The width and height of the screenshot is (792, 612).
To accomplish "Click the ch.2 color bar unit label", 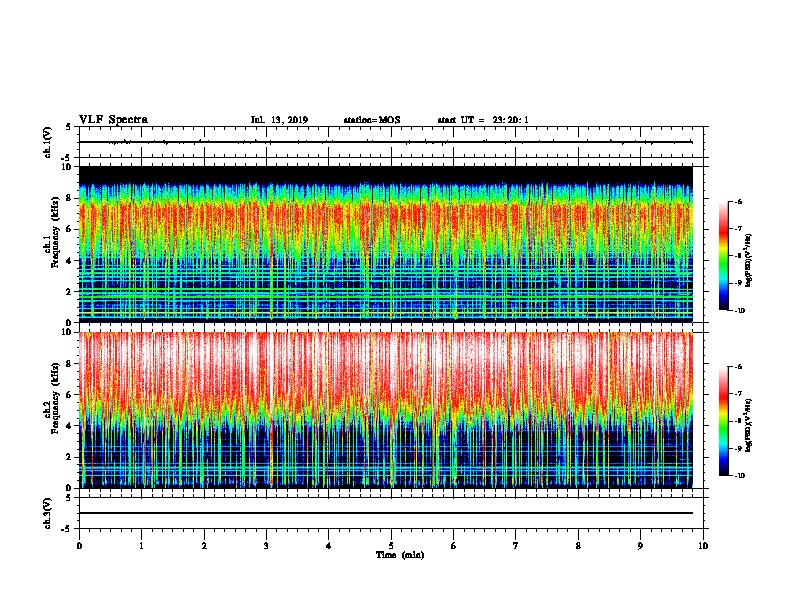I will coord(748,426).
